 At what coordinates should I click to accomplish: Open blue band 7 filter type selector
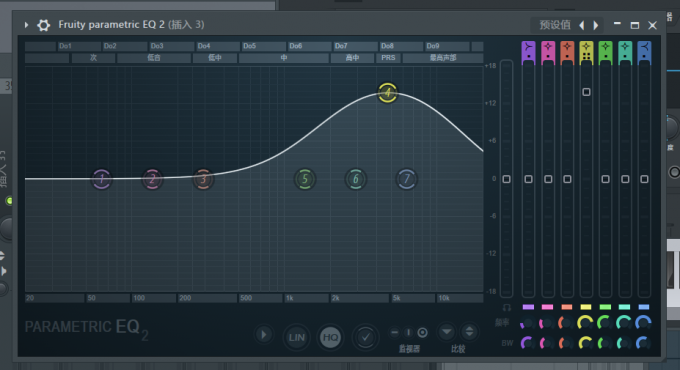click(x=644, y=52)
